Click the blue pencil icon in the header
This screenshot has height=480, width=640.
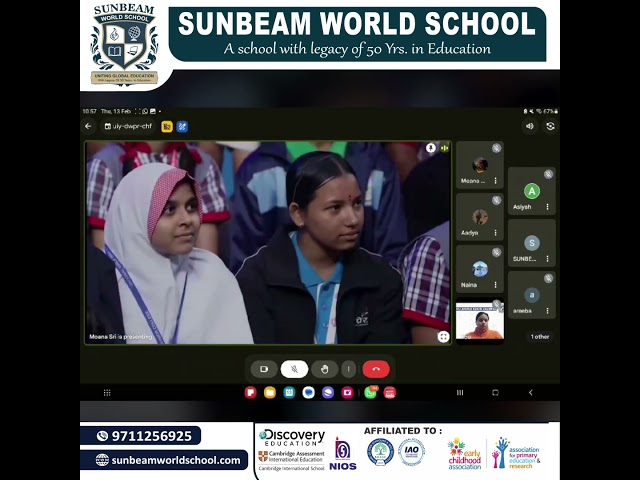coord(182,127)
